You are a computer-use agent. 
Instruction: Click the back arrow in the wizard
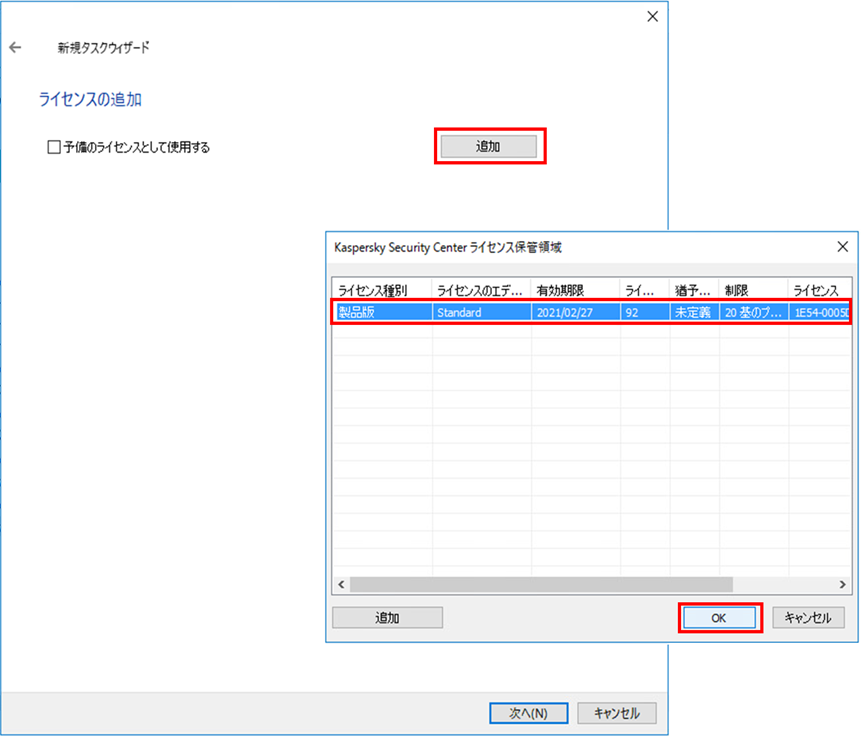click(x=16, y=45)
